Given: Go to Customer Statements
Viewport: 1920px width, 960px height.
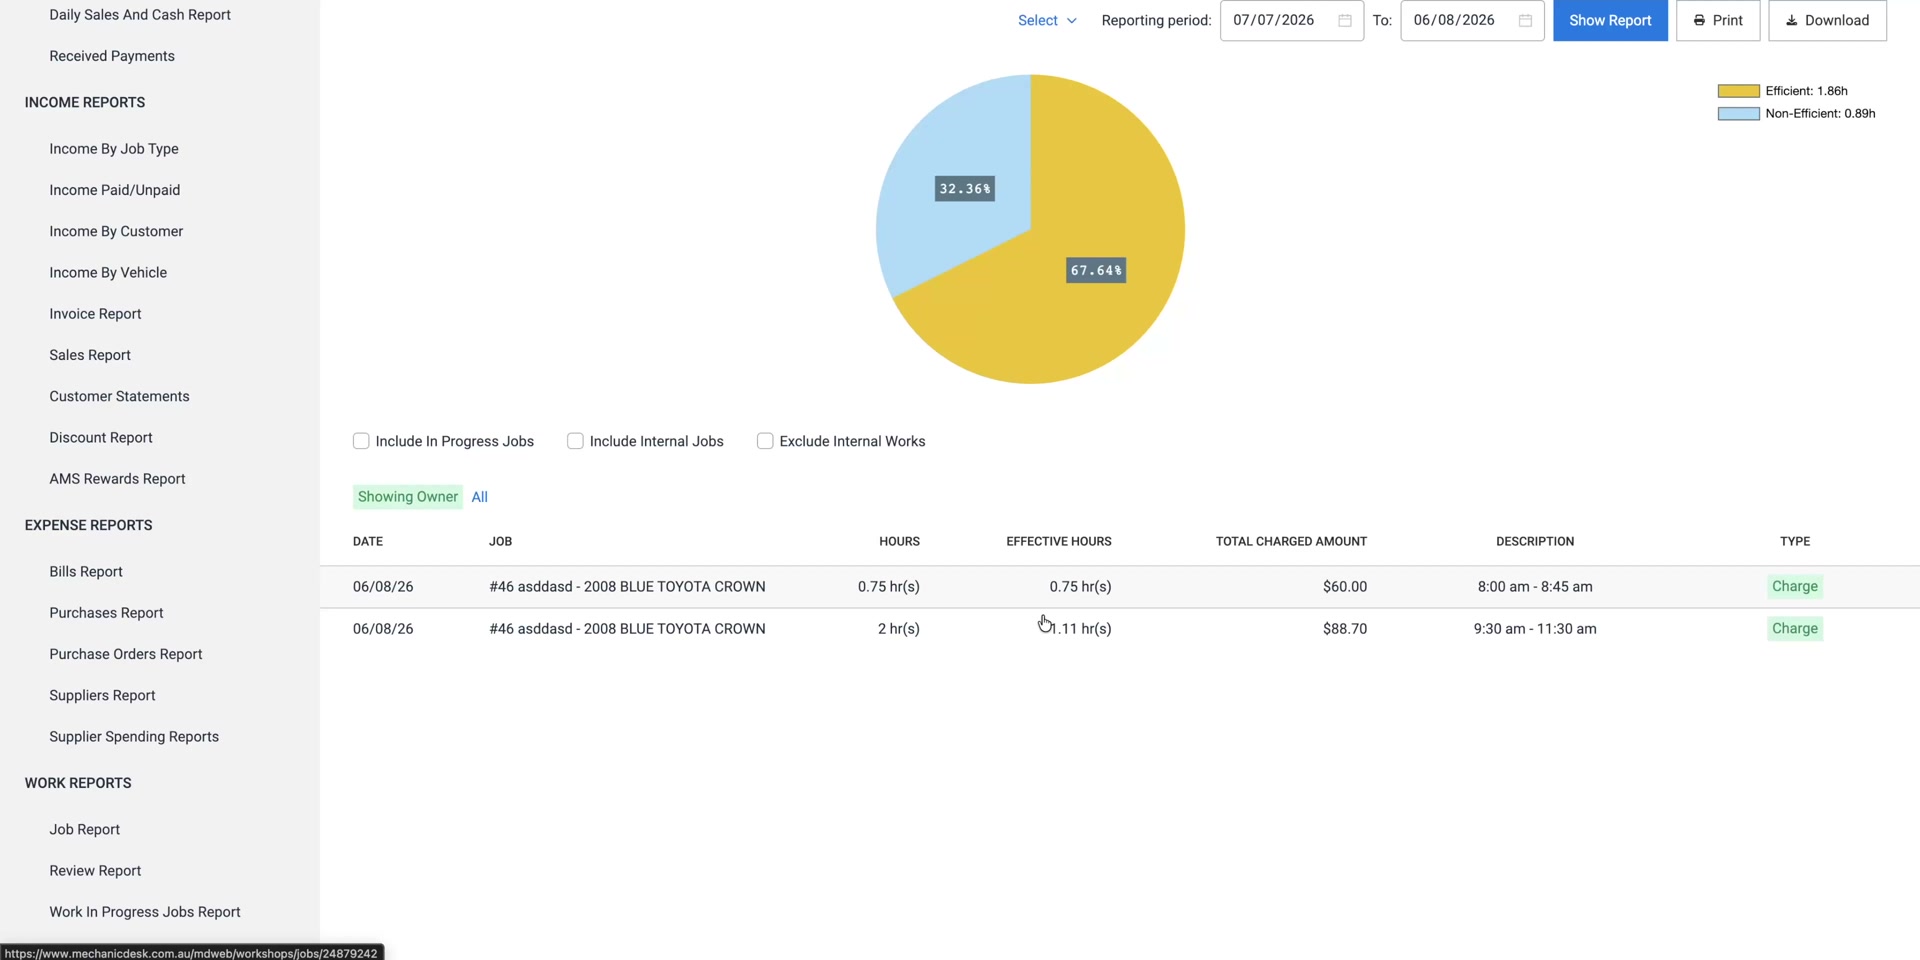Looking at the screenshot, I should [119, 396].
